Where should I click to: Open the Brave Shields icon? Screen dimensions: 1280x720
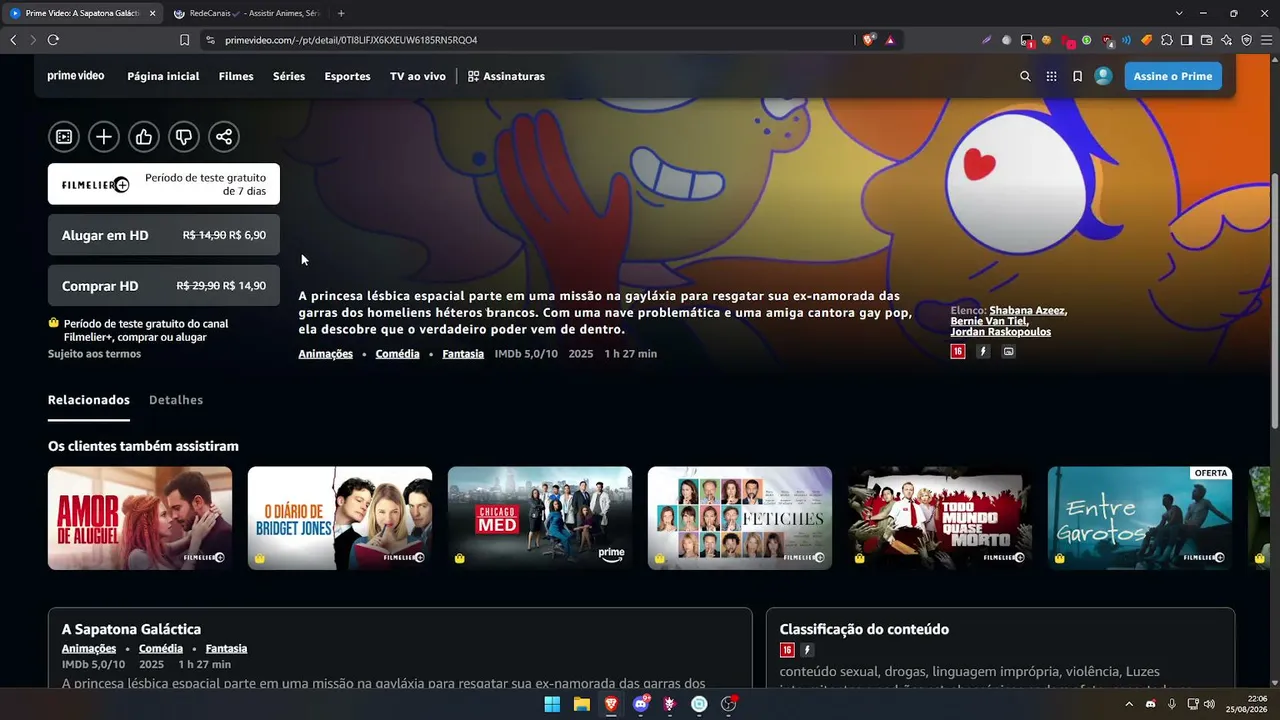(x=869, y=40)
